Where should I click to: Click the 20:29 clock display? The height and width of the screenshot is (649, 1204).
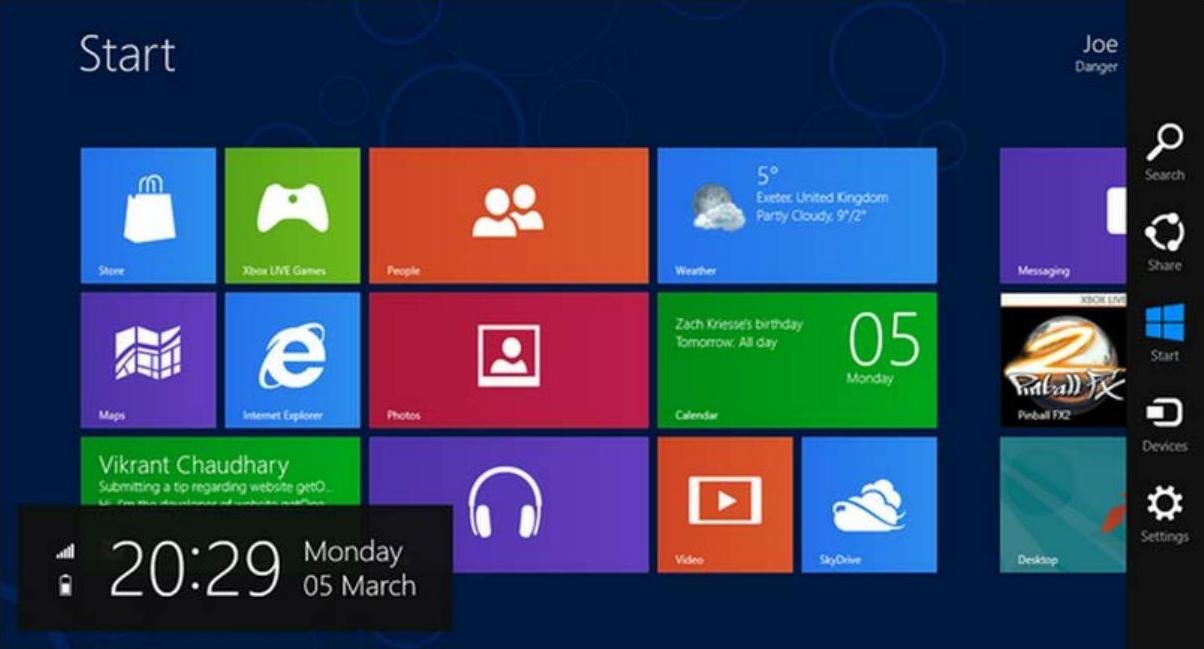(x=195, y=569)
